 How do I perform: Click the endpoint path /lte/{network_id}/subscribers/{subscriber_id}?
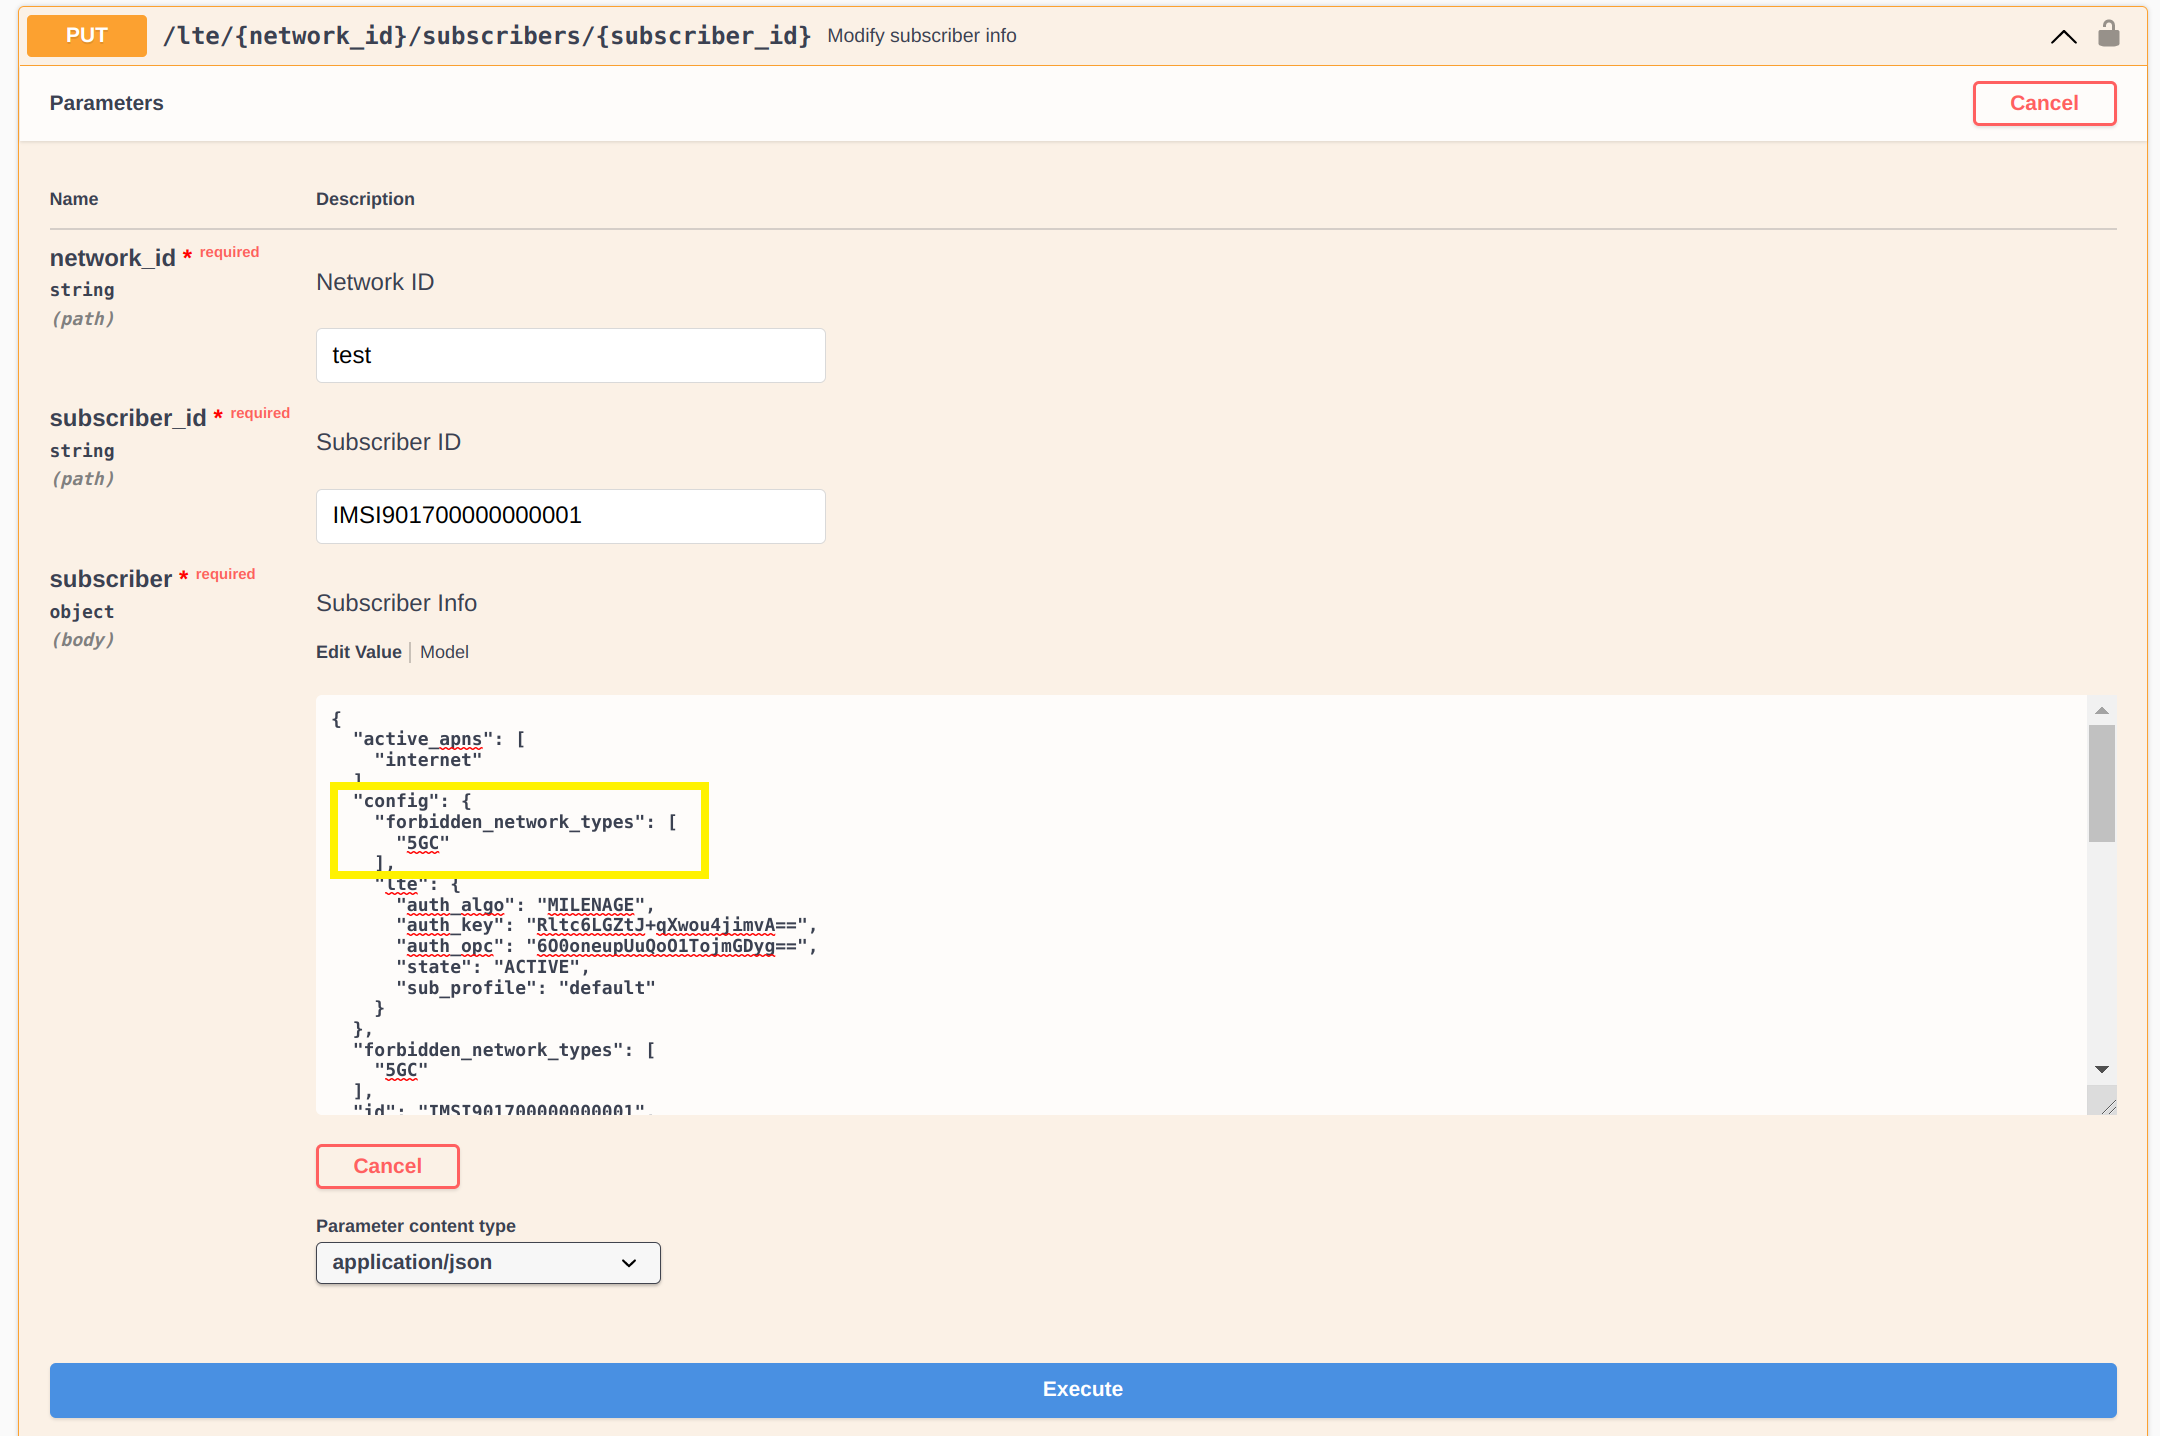click(487, 36)
